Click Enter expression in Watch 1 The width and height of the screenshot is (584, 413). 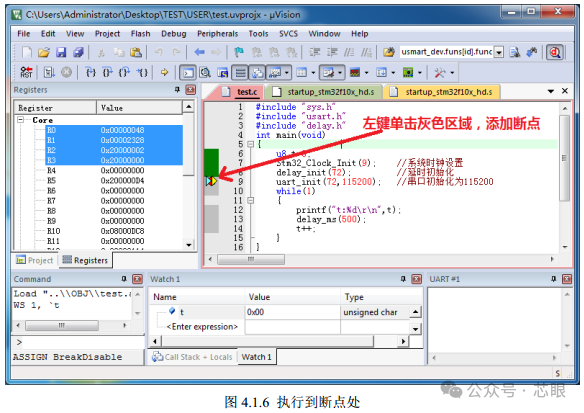[202, 327]
